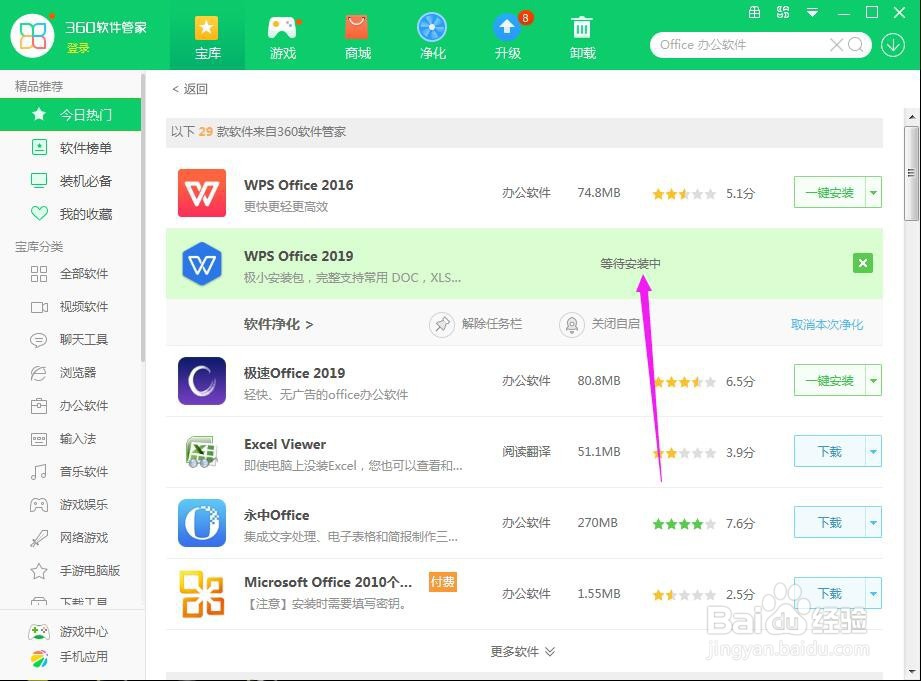Open the main menu dropdown triangle

pyautogui.click(x=812, y=12)
